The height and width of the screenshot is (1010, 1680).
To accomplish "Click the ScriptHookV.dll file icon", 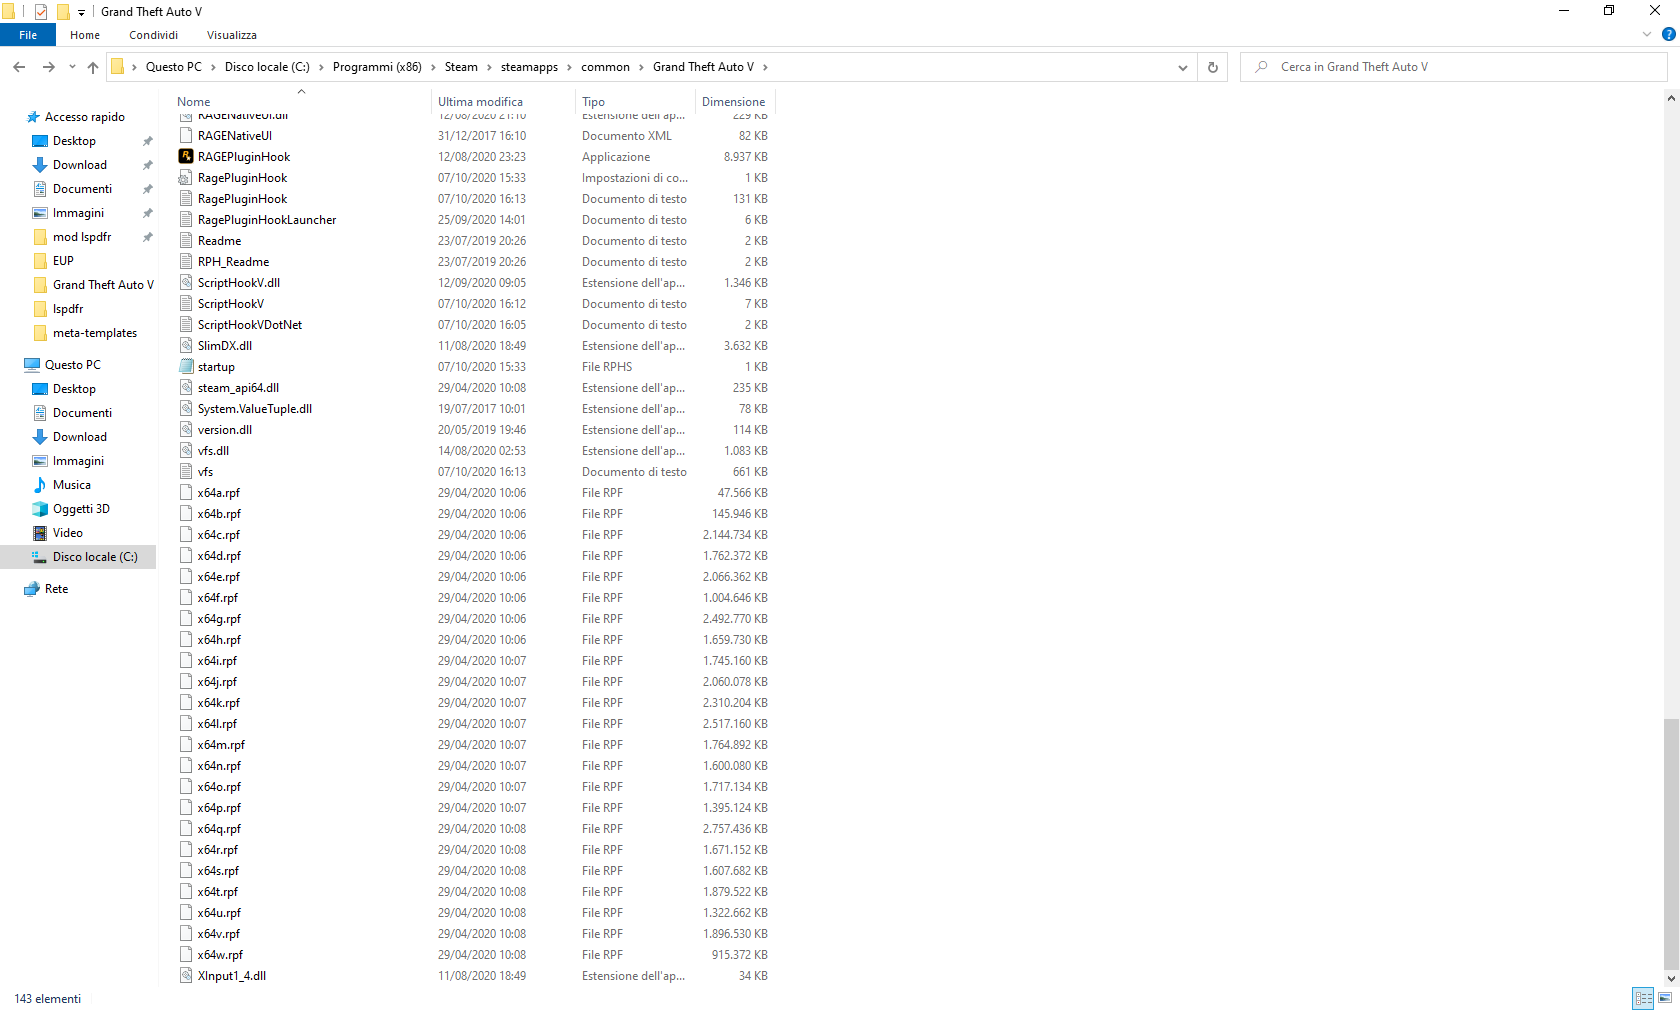I will 186,282.
